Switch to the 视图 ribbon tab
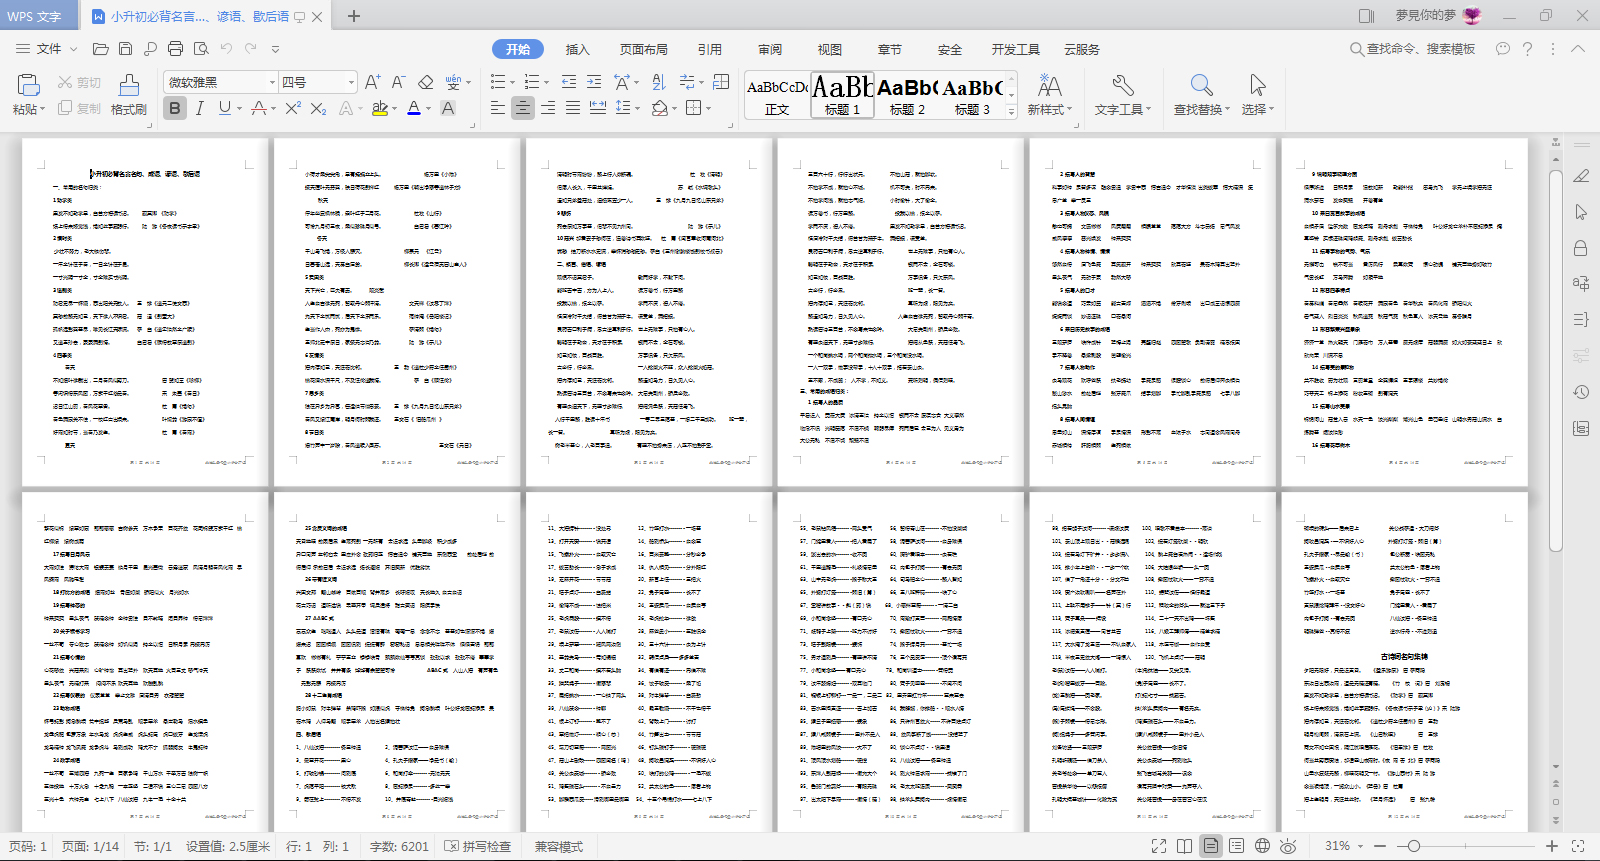This screenshot has height=861, width=1600. pyautogui.click(x=830, y=49)
